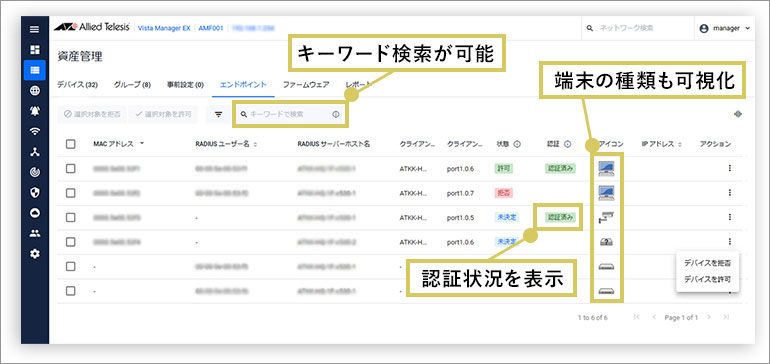Click the port1.0.7 cell
The width and height of the screenshot is (770, 364).
coord(460,193)
